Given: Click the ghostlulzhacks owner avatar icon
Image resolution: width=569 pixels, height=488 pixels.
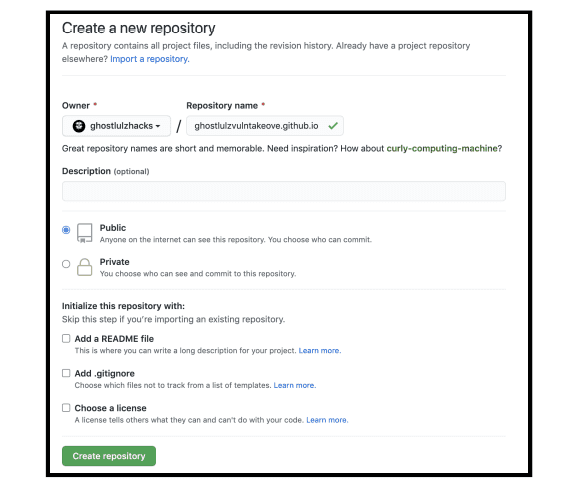Looking at the screenshot, I should 79,126.
